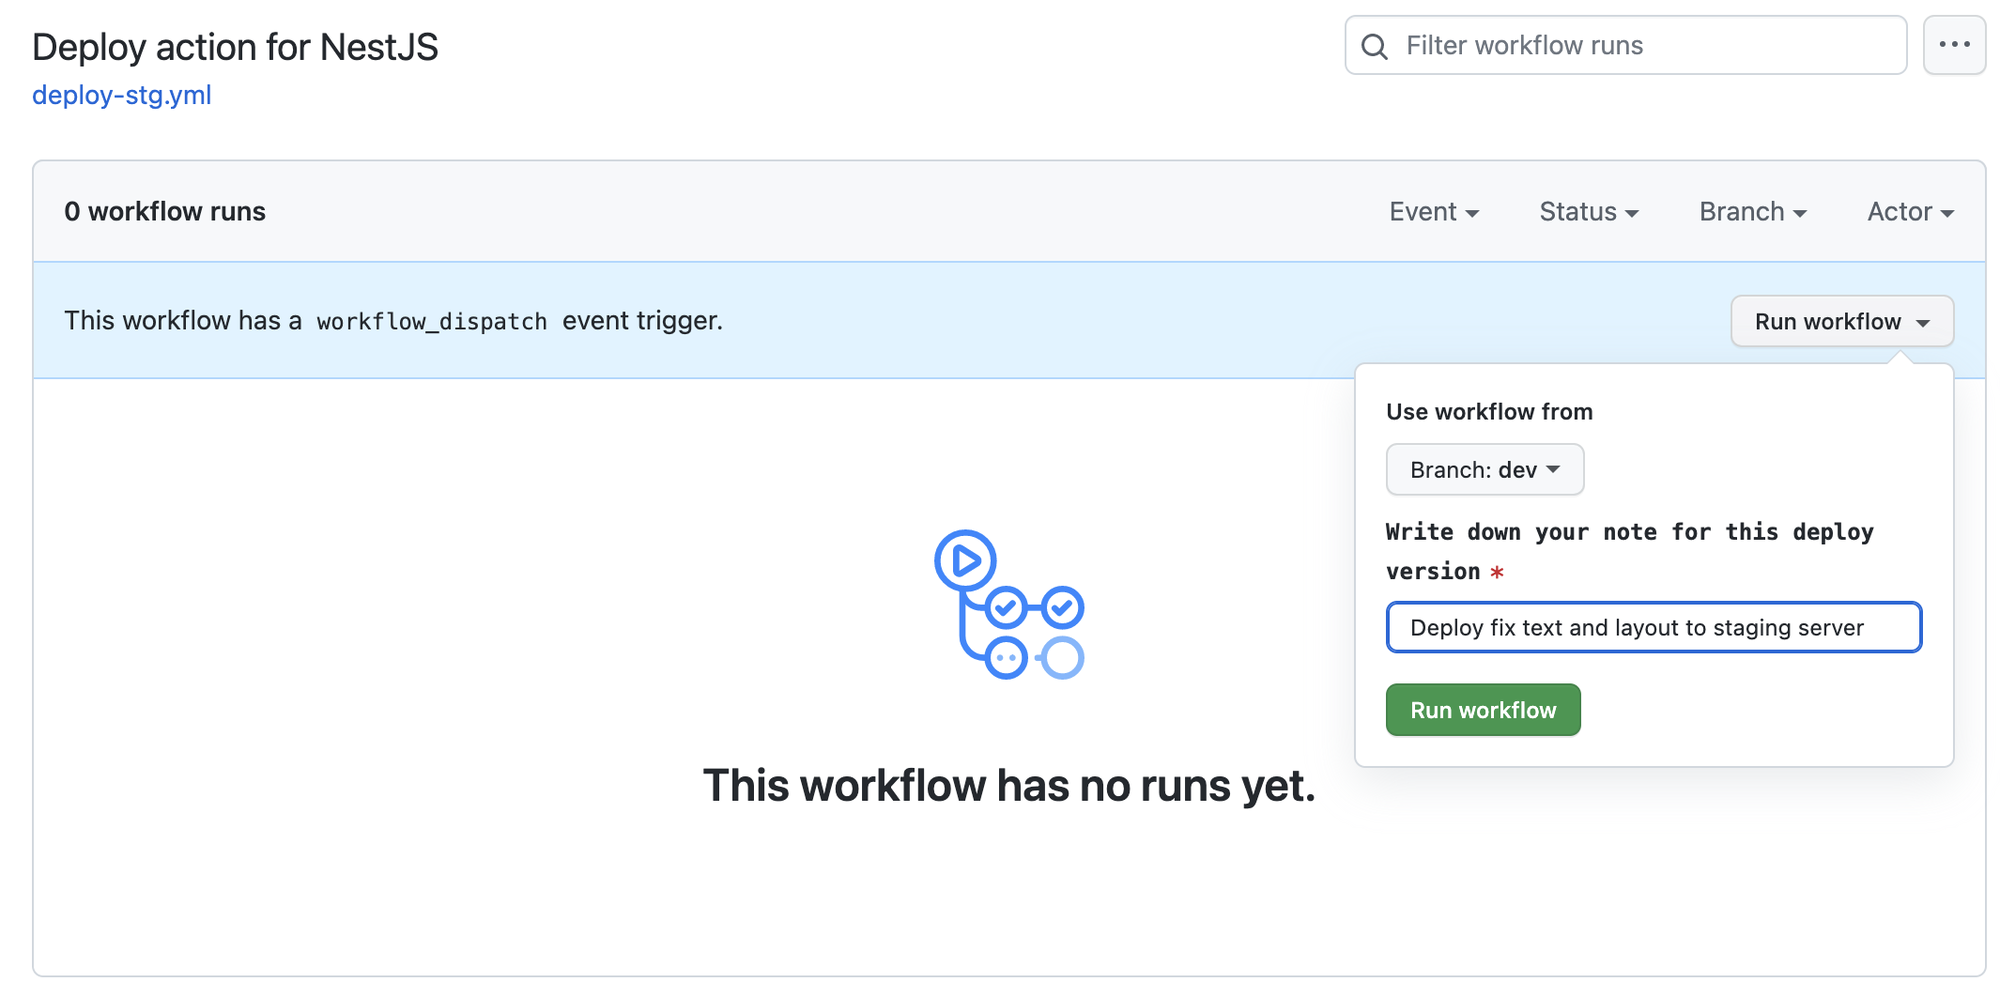Screen dimensions: 2000x995
Task: Expand the Branch filter dropdown
Action: click(x=1751, y=211)
